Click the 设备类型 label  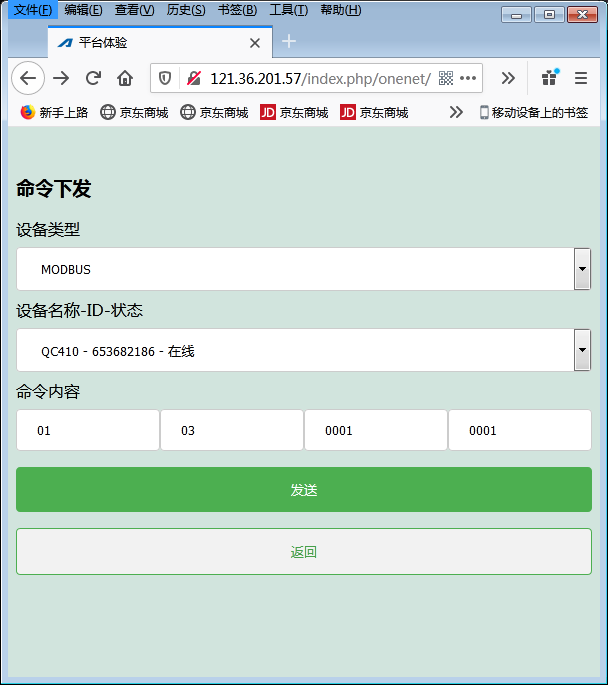click(48, 229)
